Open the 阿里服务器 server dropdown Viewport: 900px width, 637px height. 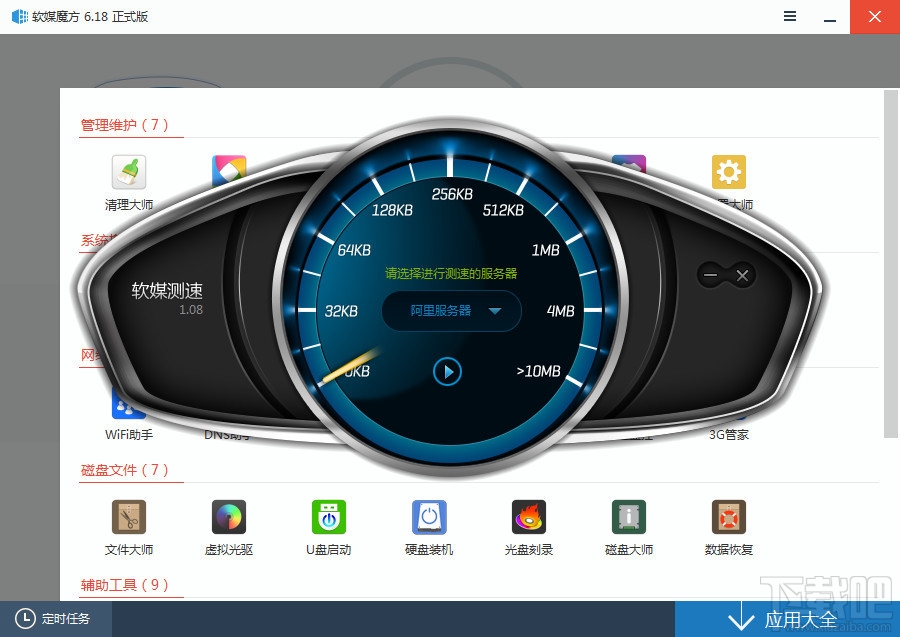(x=451, y=311)
